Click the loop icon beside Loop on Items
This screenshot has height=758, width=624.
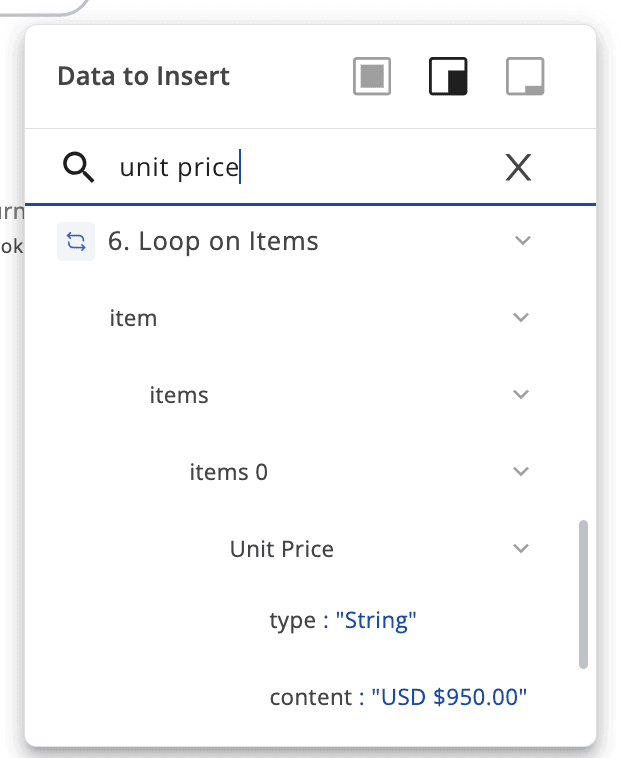click(76, 241)
